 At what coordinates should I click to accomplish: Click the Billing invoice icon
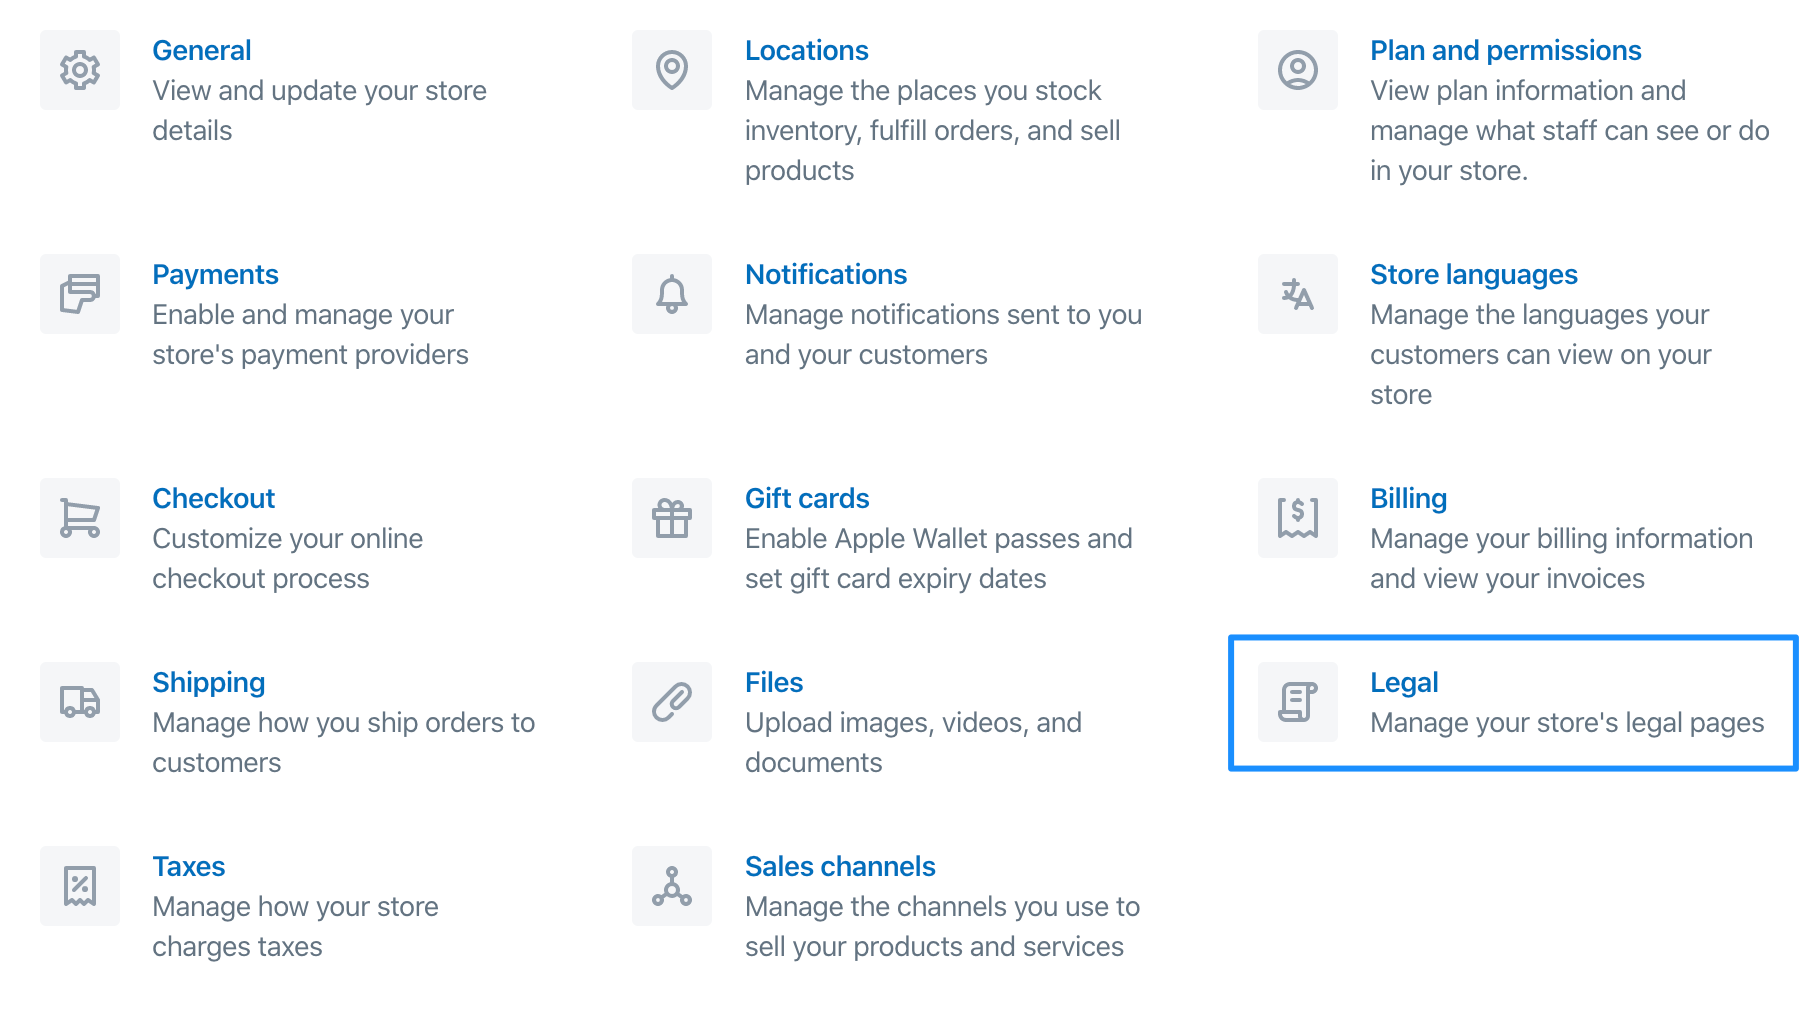tap(1297, 518)
